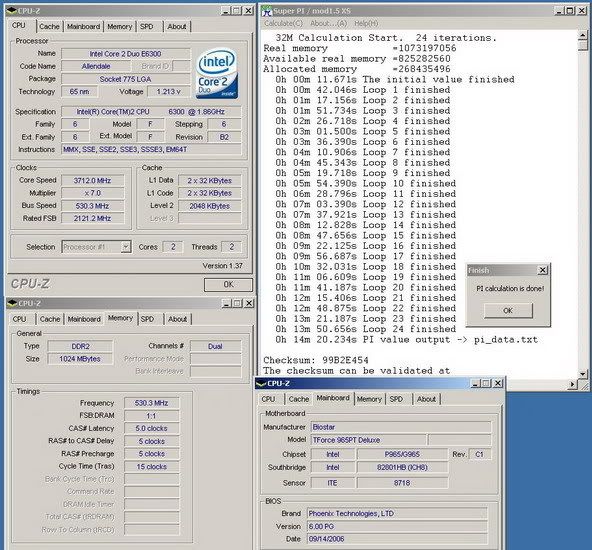The width and height of the screenshot is (592, 550).
Task: Open About menu in Super PI
Action: (x=328, y=23)
